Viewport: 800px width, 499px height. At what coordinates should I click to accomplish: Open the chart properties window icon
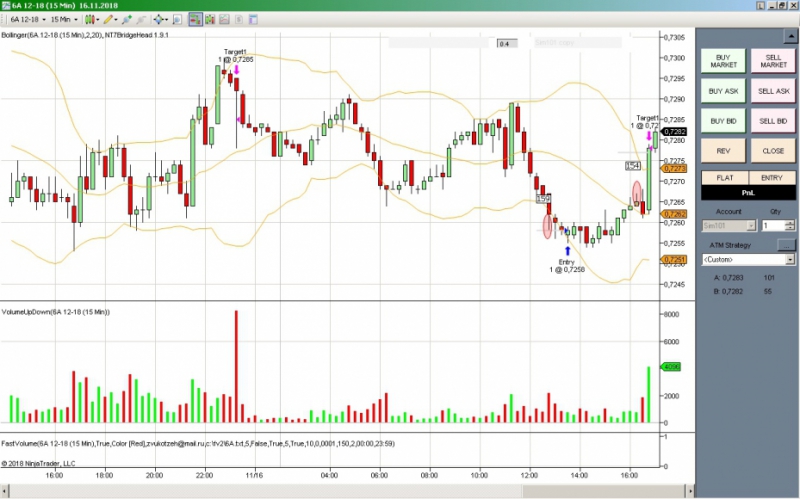253,19
